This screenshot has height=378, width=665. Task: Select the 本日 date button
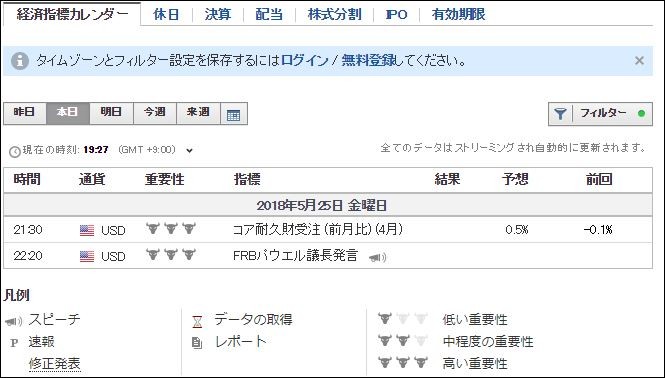pos(68,113)
